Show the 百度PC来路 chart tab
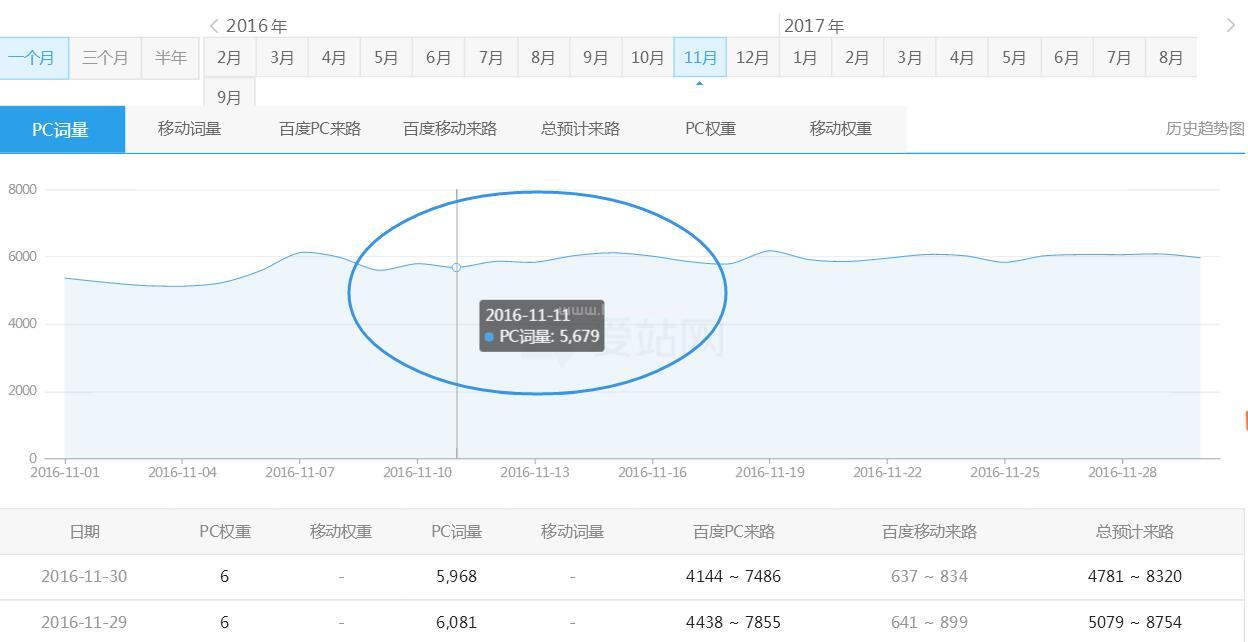Viewport: 1248px width, 642px height. pos(320,129)
